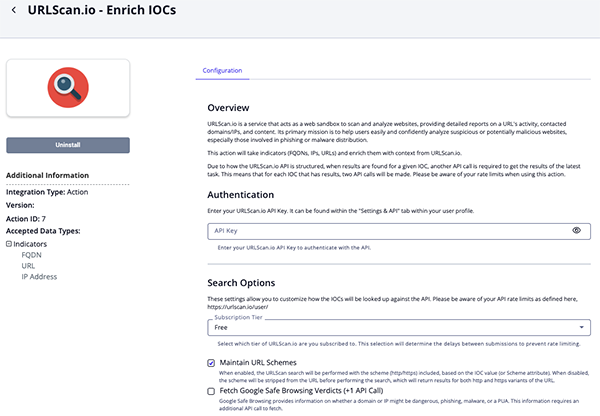Click the Search Options heading
The height and width of the screenshot is (416, 600).
[x=241, y=283]
